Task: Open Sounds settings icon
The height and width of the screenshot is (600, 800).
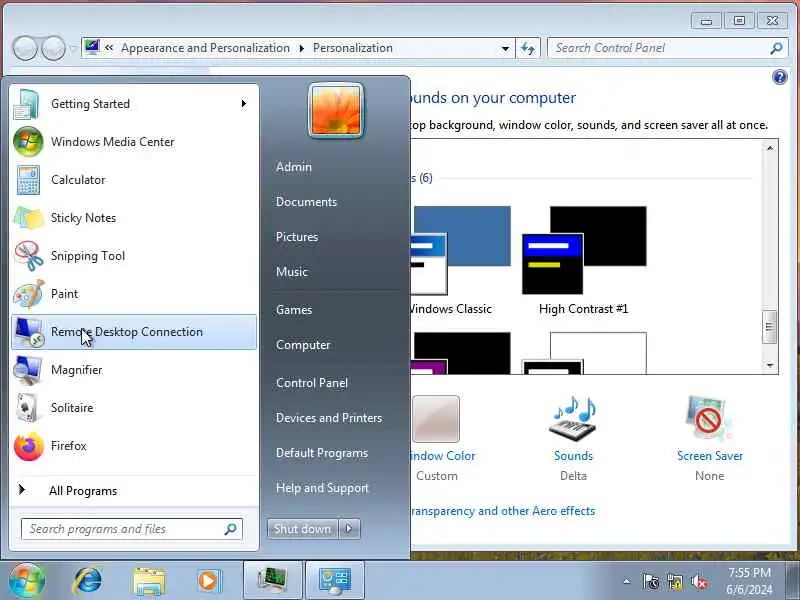Action: (573, 418)
